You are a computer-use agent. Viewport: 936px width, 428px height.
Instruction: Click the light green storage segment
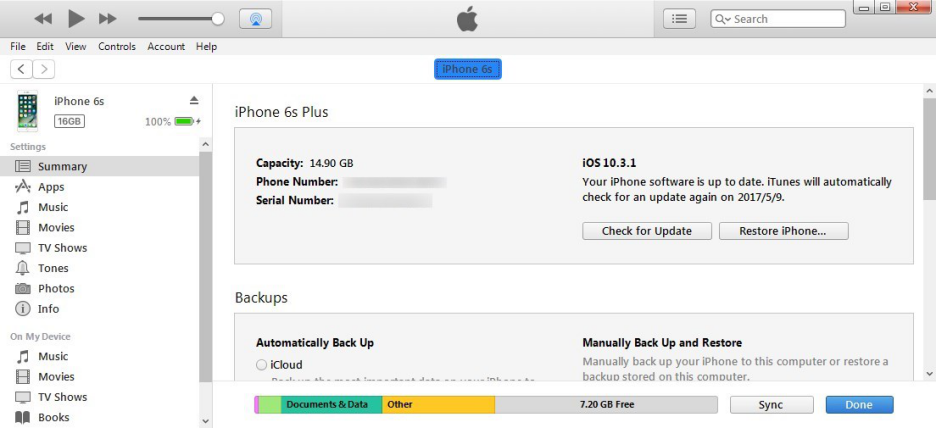270,405
